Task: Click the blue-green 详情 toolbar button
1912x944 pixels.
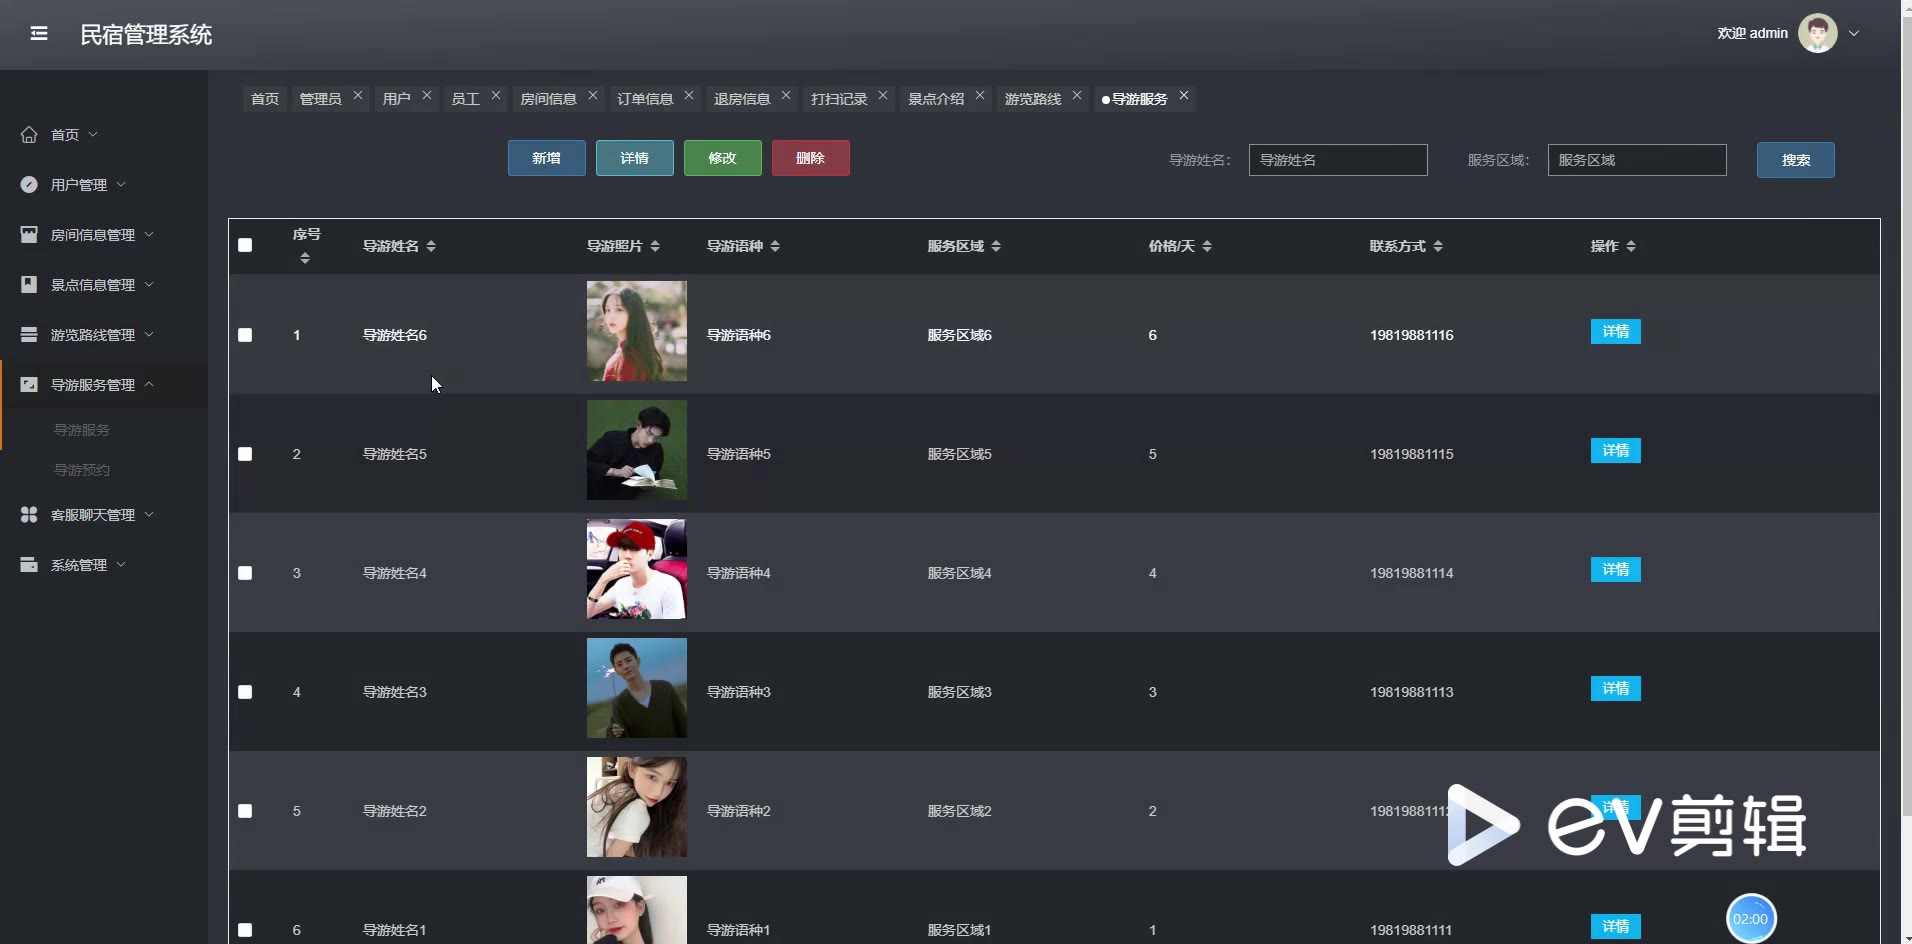Action: click(x=635, y=158)
